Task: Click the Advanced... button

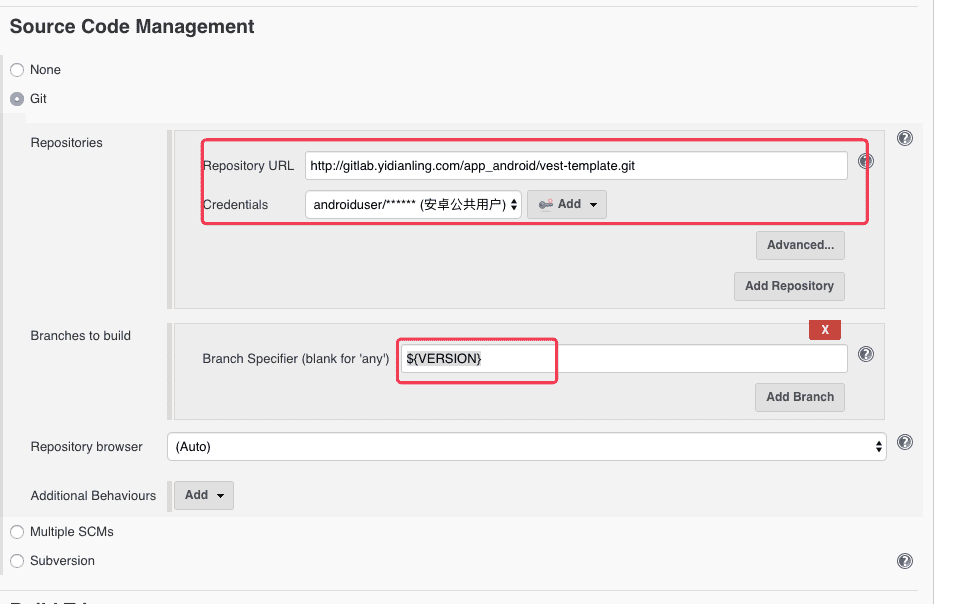Action: click(x=800, y=245)
